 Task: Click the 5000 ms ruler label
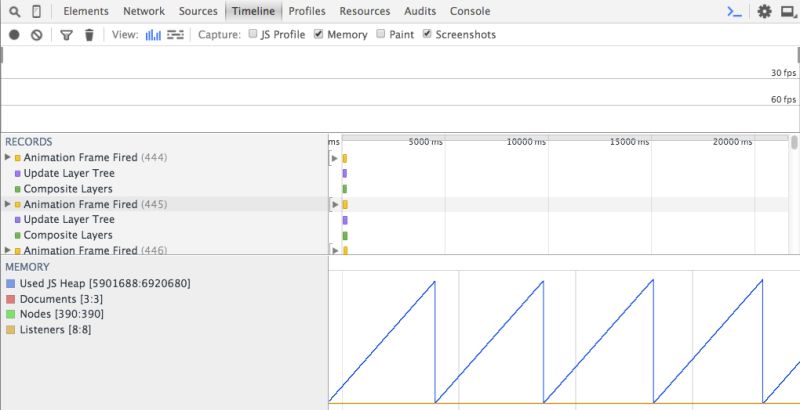click(426, 142)
